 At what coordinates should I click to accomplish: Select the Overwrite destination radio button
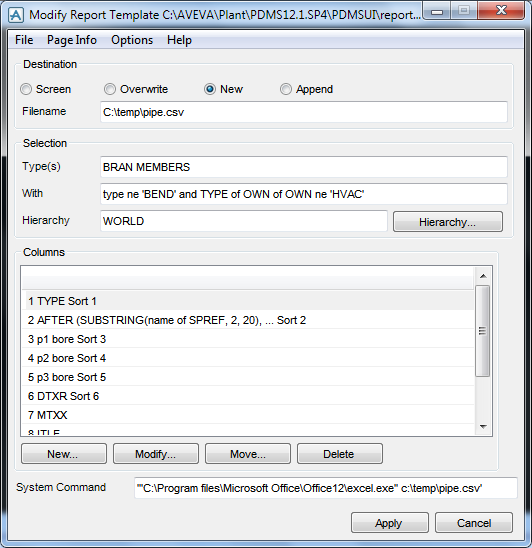click(110, 89)
